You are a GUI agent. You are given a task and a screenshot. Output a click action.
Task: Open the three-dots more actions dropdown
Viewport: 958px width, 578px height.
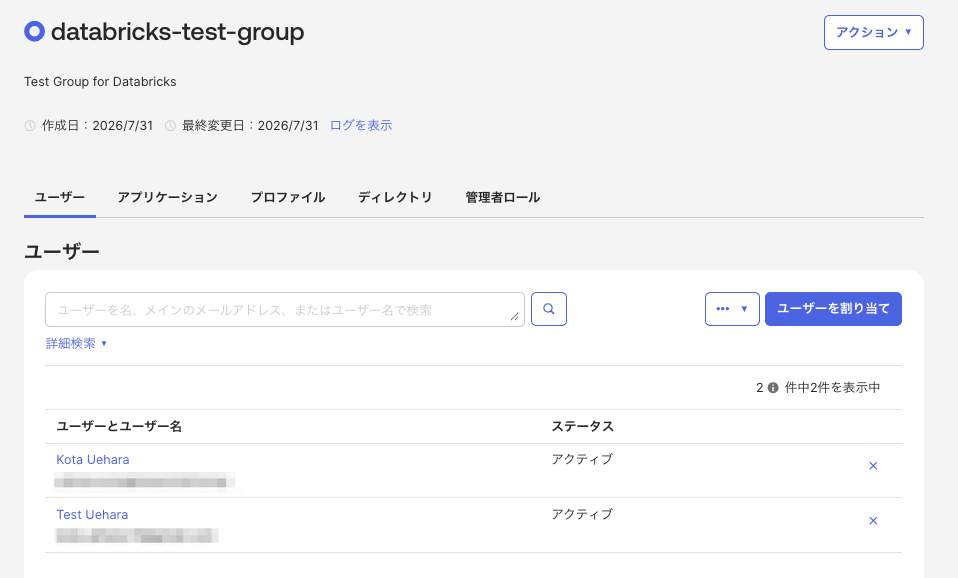[x=732, y=309]
